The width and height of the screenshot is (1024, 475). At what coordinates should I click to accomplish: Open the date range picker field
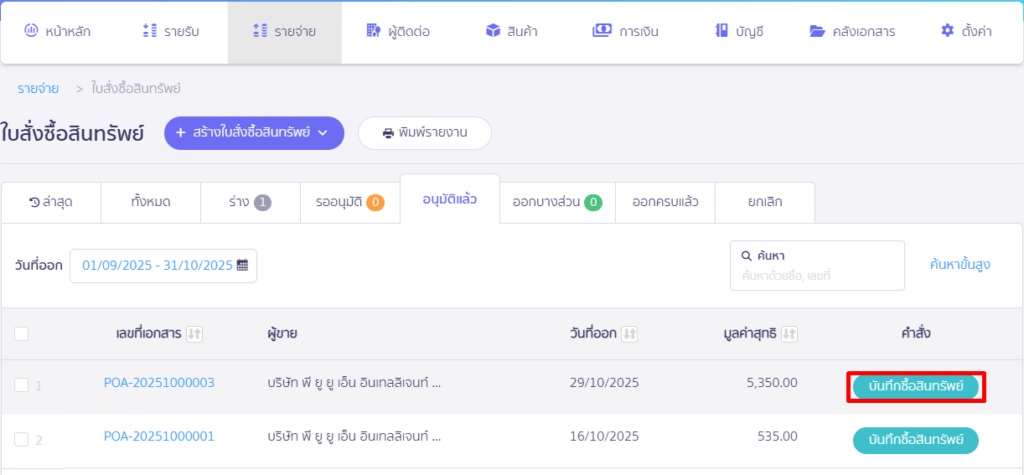coord(163,265)
